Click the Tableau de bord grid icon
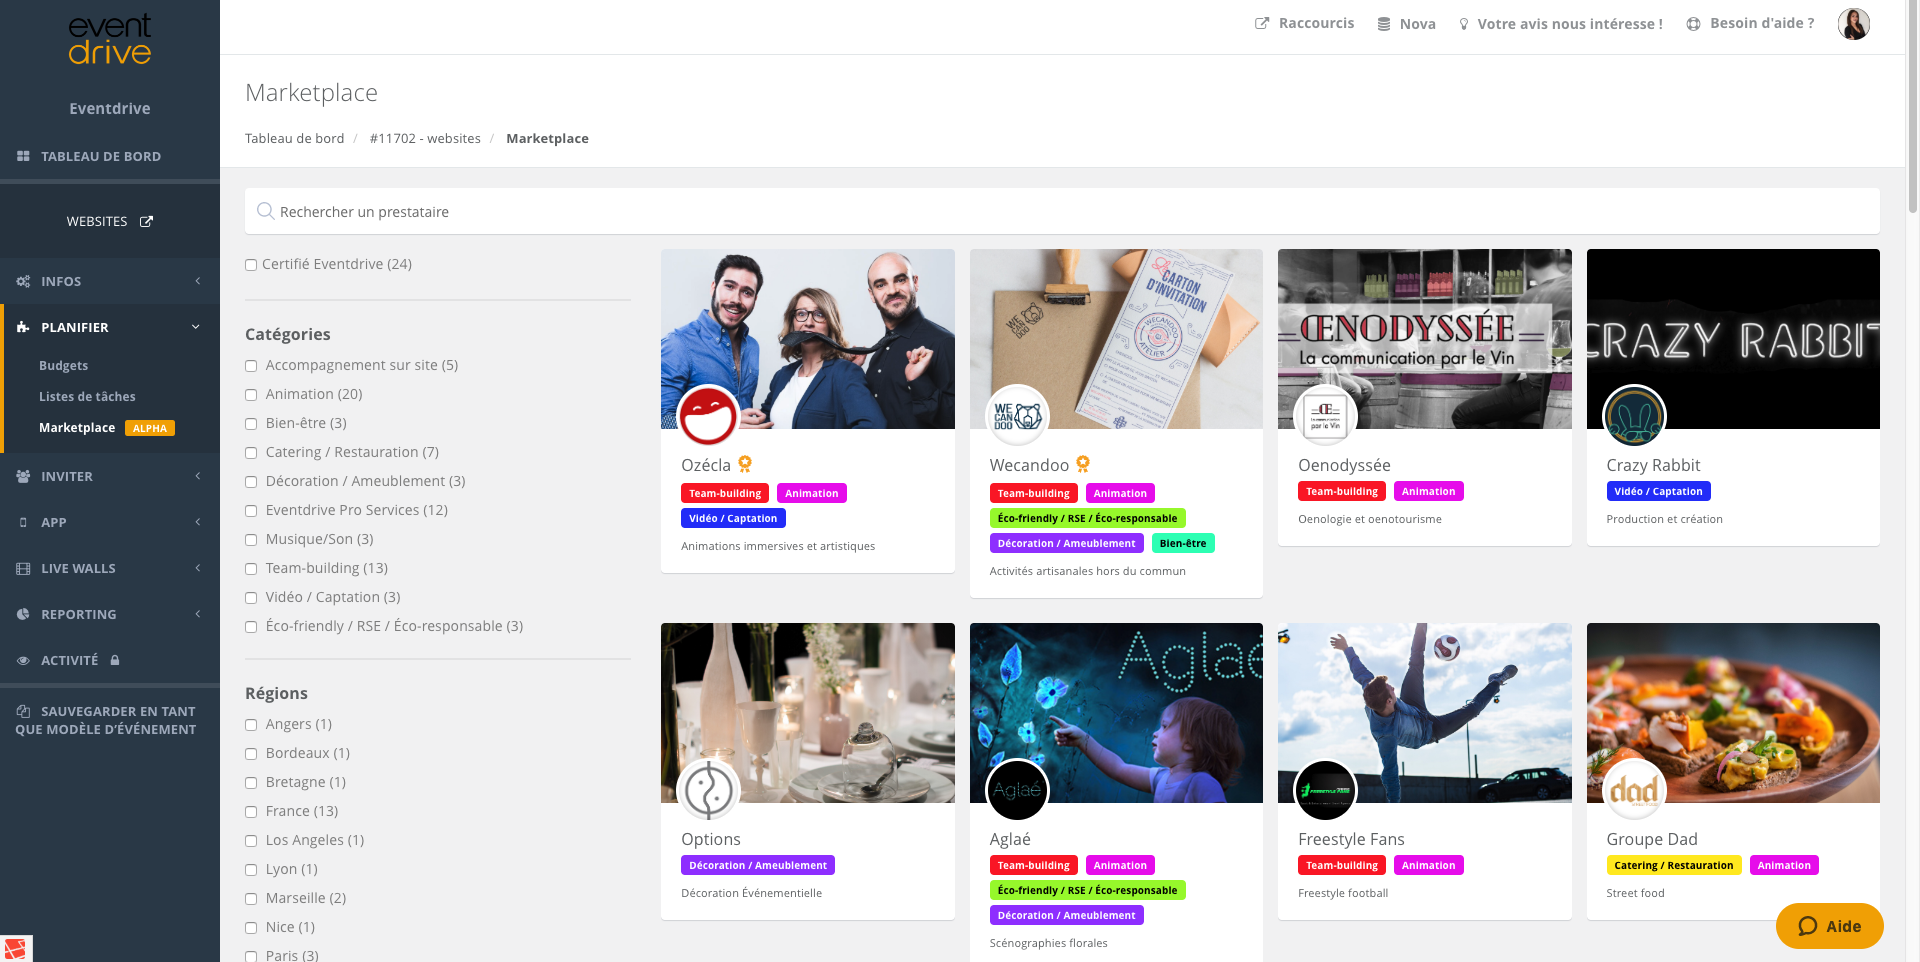The width and height of the screenshot is (1920, 962). coord(23,156)
